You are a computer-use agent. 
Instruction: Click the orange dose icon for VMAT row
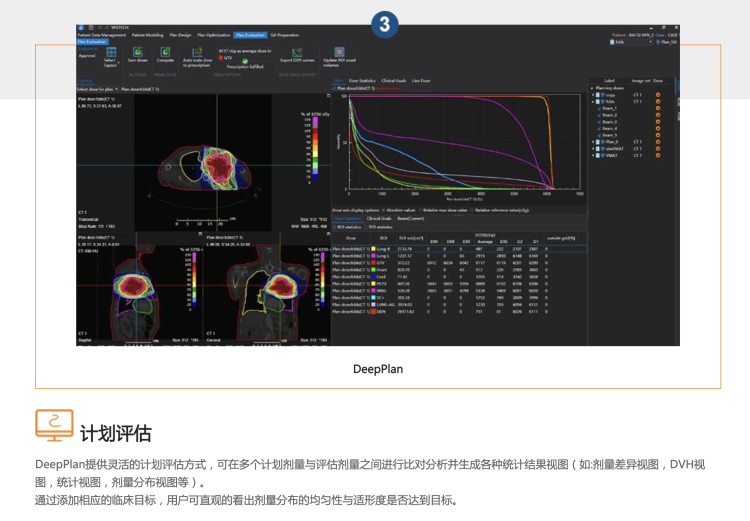[658, 155]
